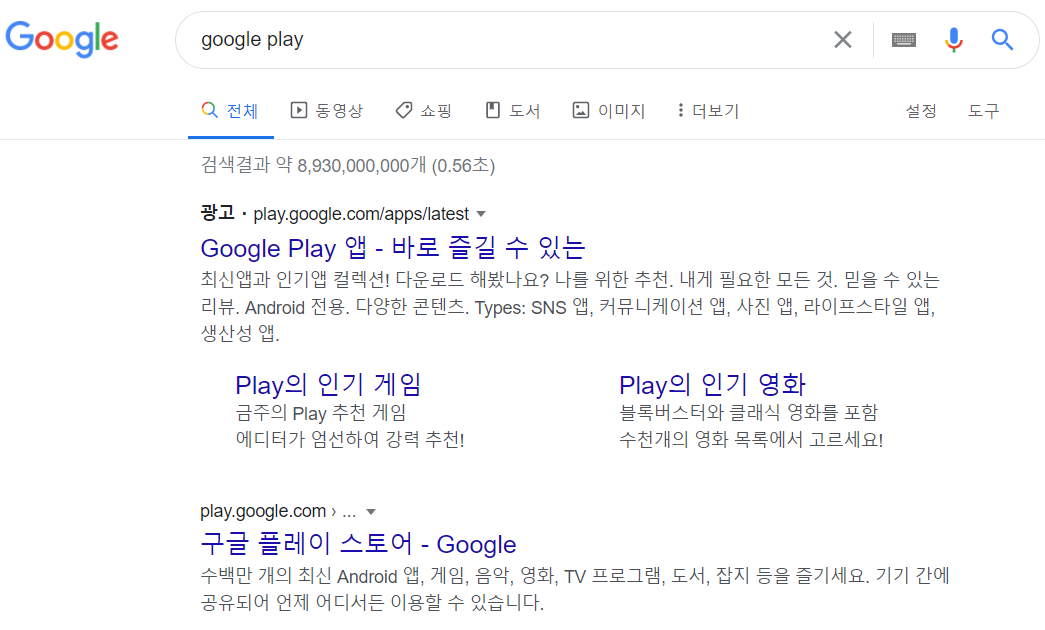Click text 수천개의 영화 목록에서 고르세요!
The image size is (1045, 630).
pos(751,440)
